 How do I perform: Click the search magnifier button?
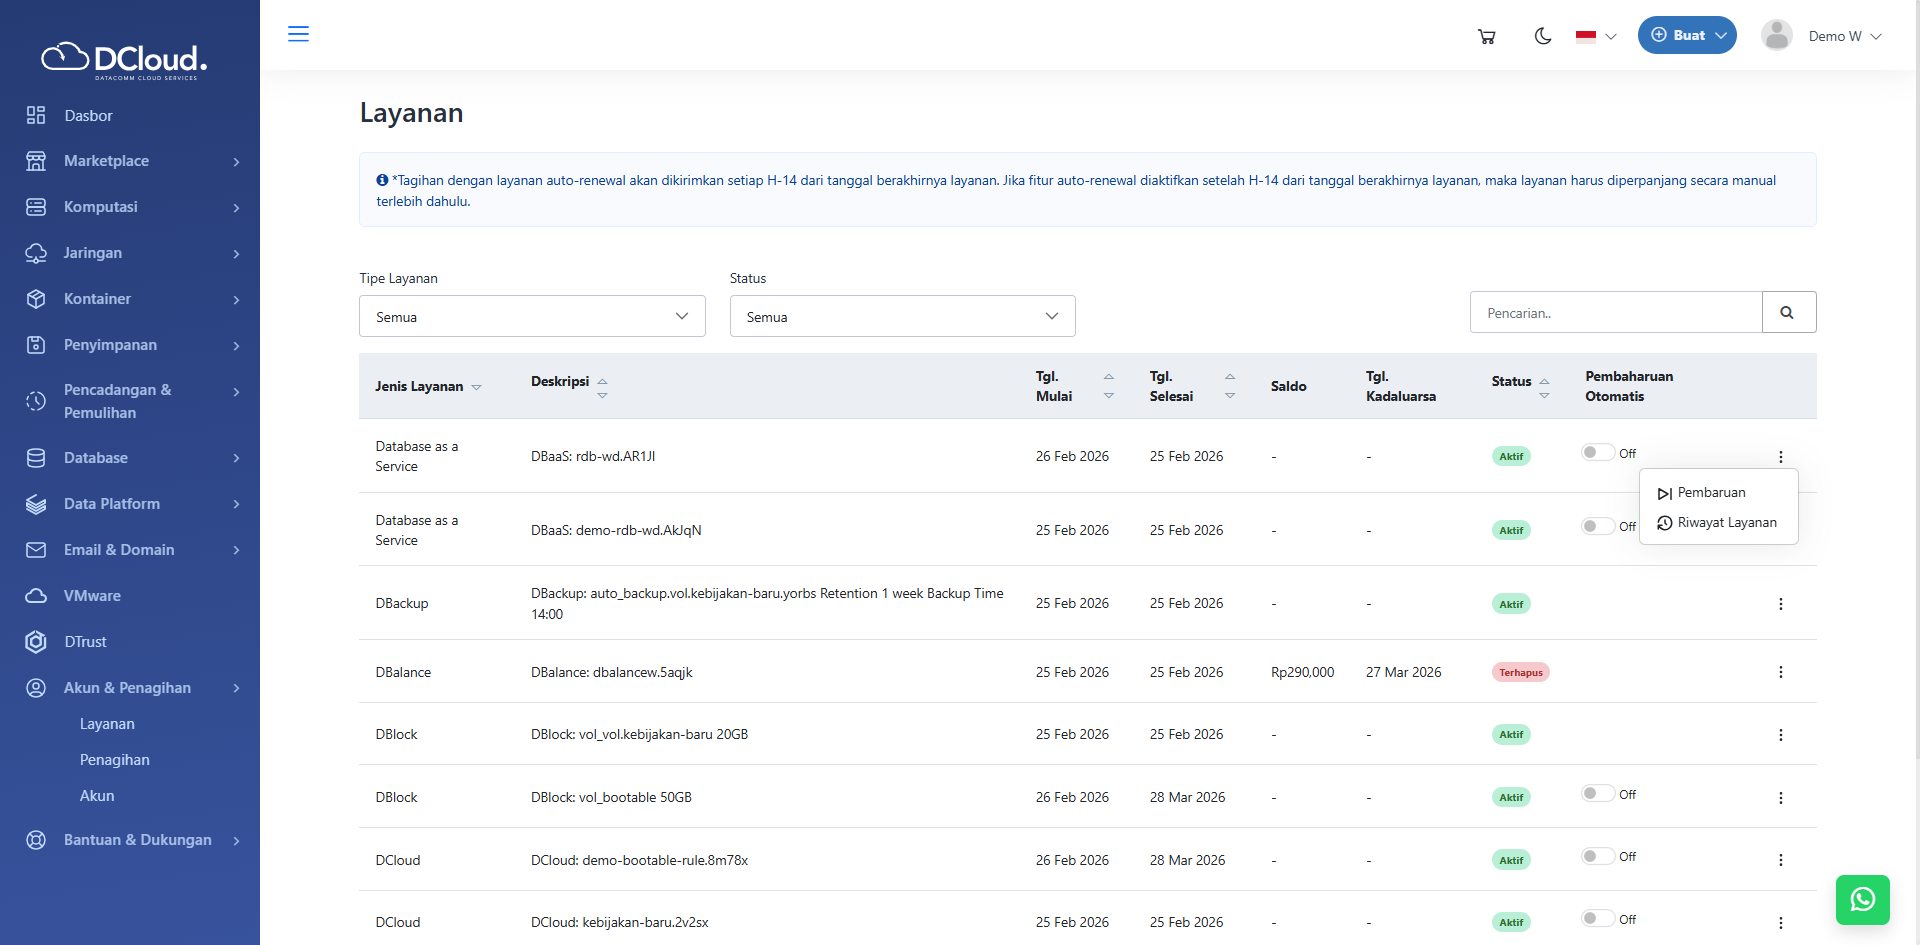(1788, 313)
